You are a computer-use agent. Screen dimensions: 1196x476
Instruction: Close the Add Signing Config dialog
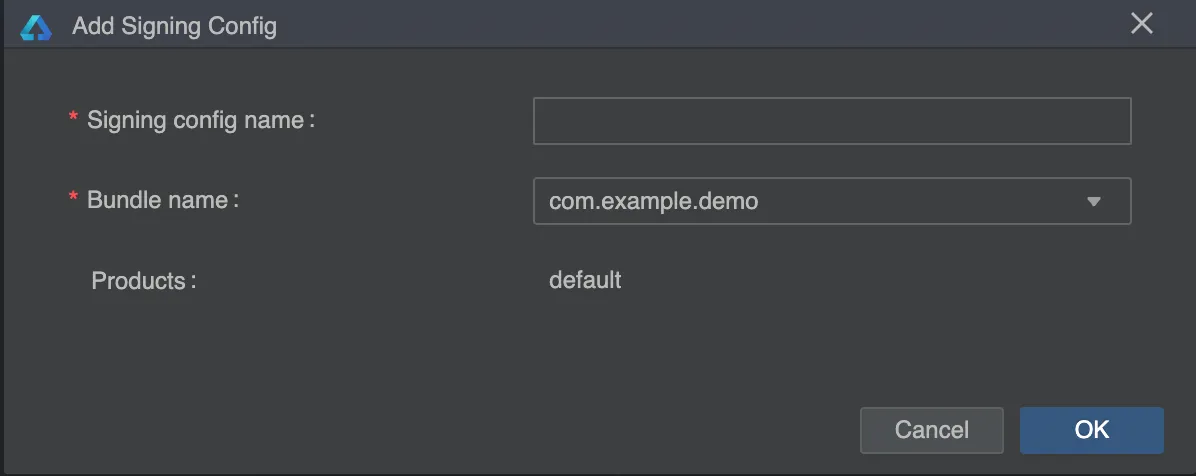pos(1141,24)
